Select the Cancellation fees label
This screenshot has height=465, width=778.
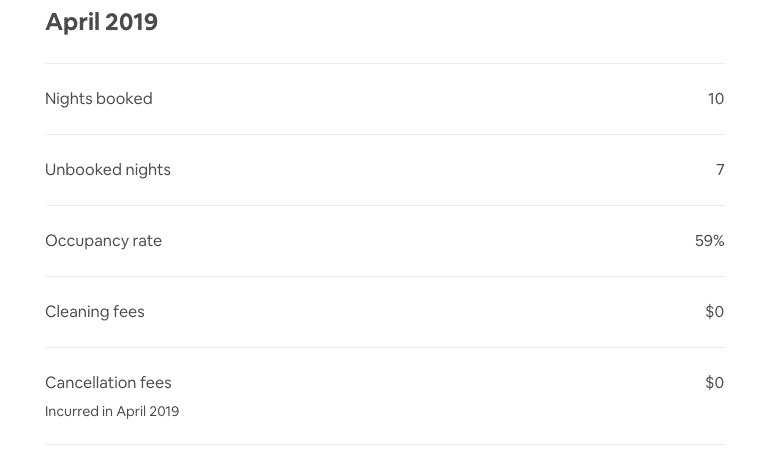click(x=108, y=383)
